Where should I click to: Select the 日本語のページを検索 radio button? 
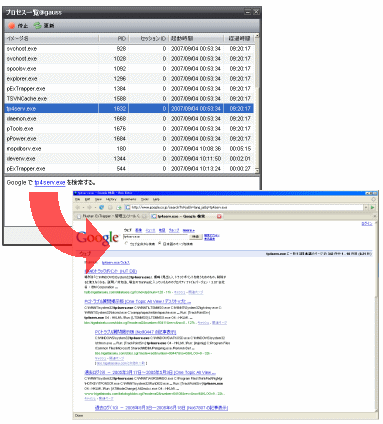pyautogui.click(x=160, y=244)
